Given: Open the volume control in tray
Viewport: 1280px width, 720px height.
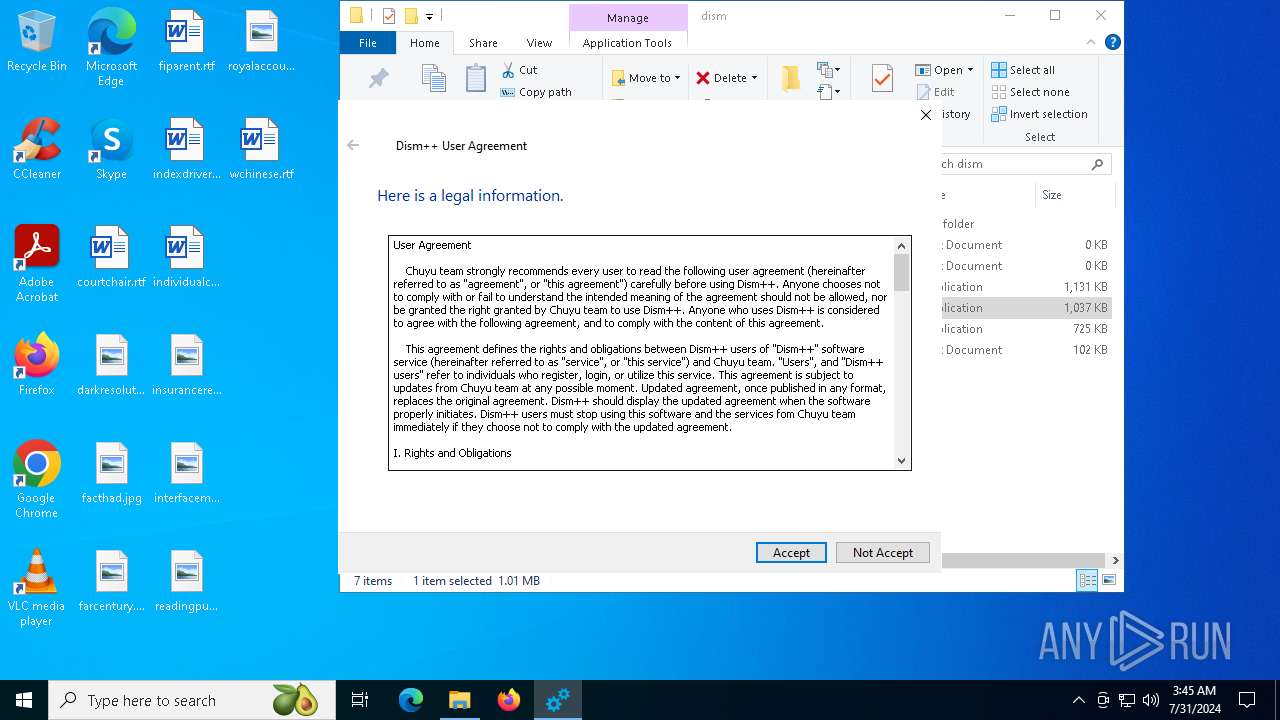Looking at the screenshot, I should pos(1151,700).
